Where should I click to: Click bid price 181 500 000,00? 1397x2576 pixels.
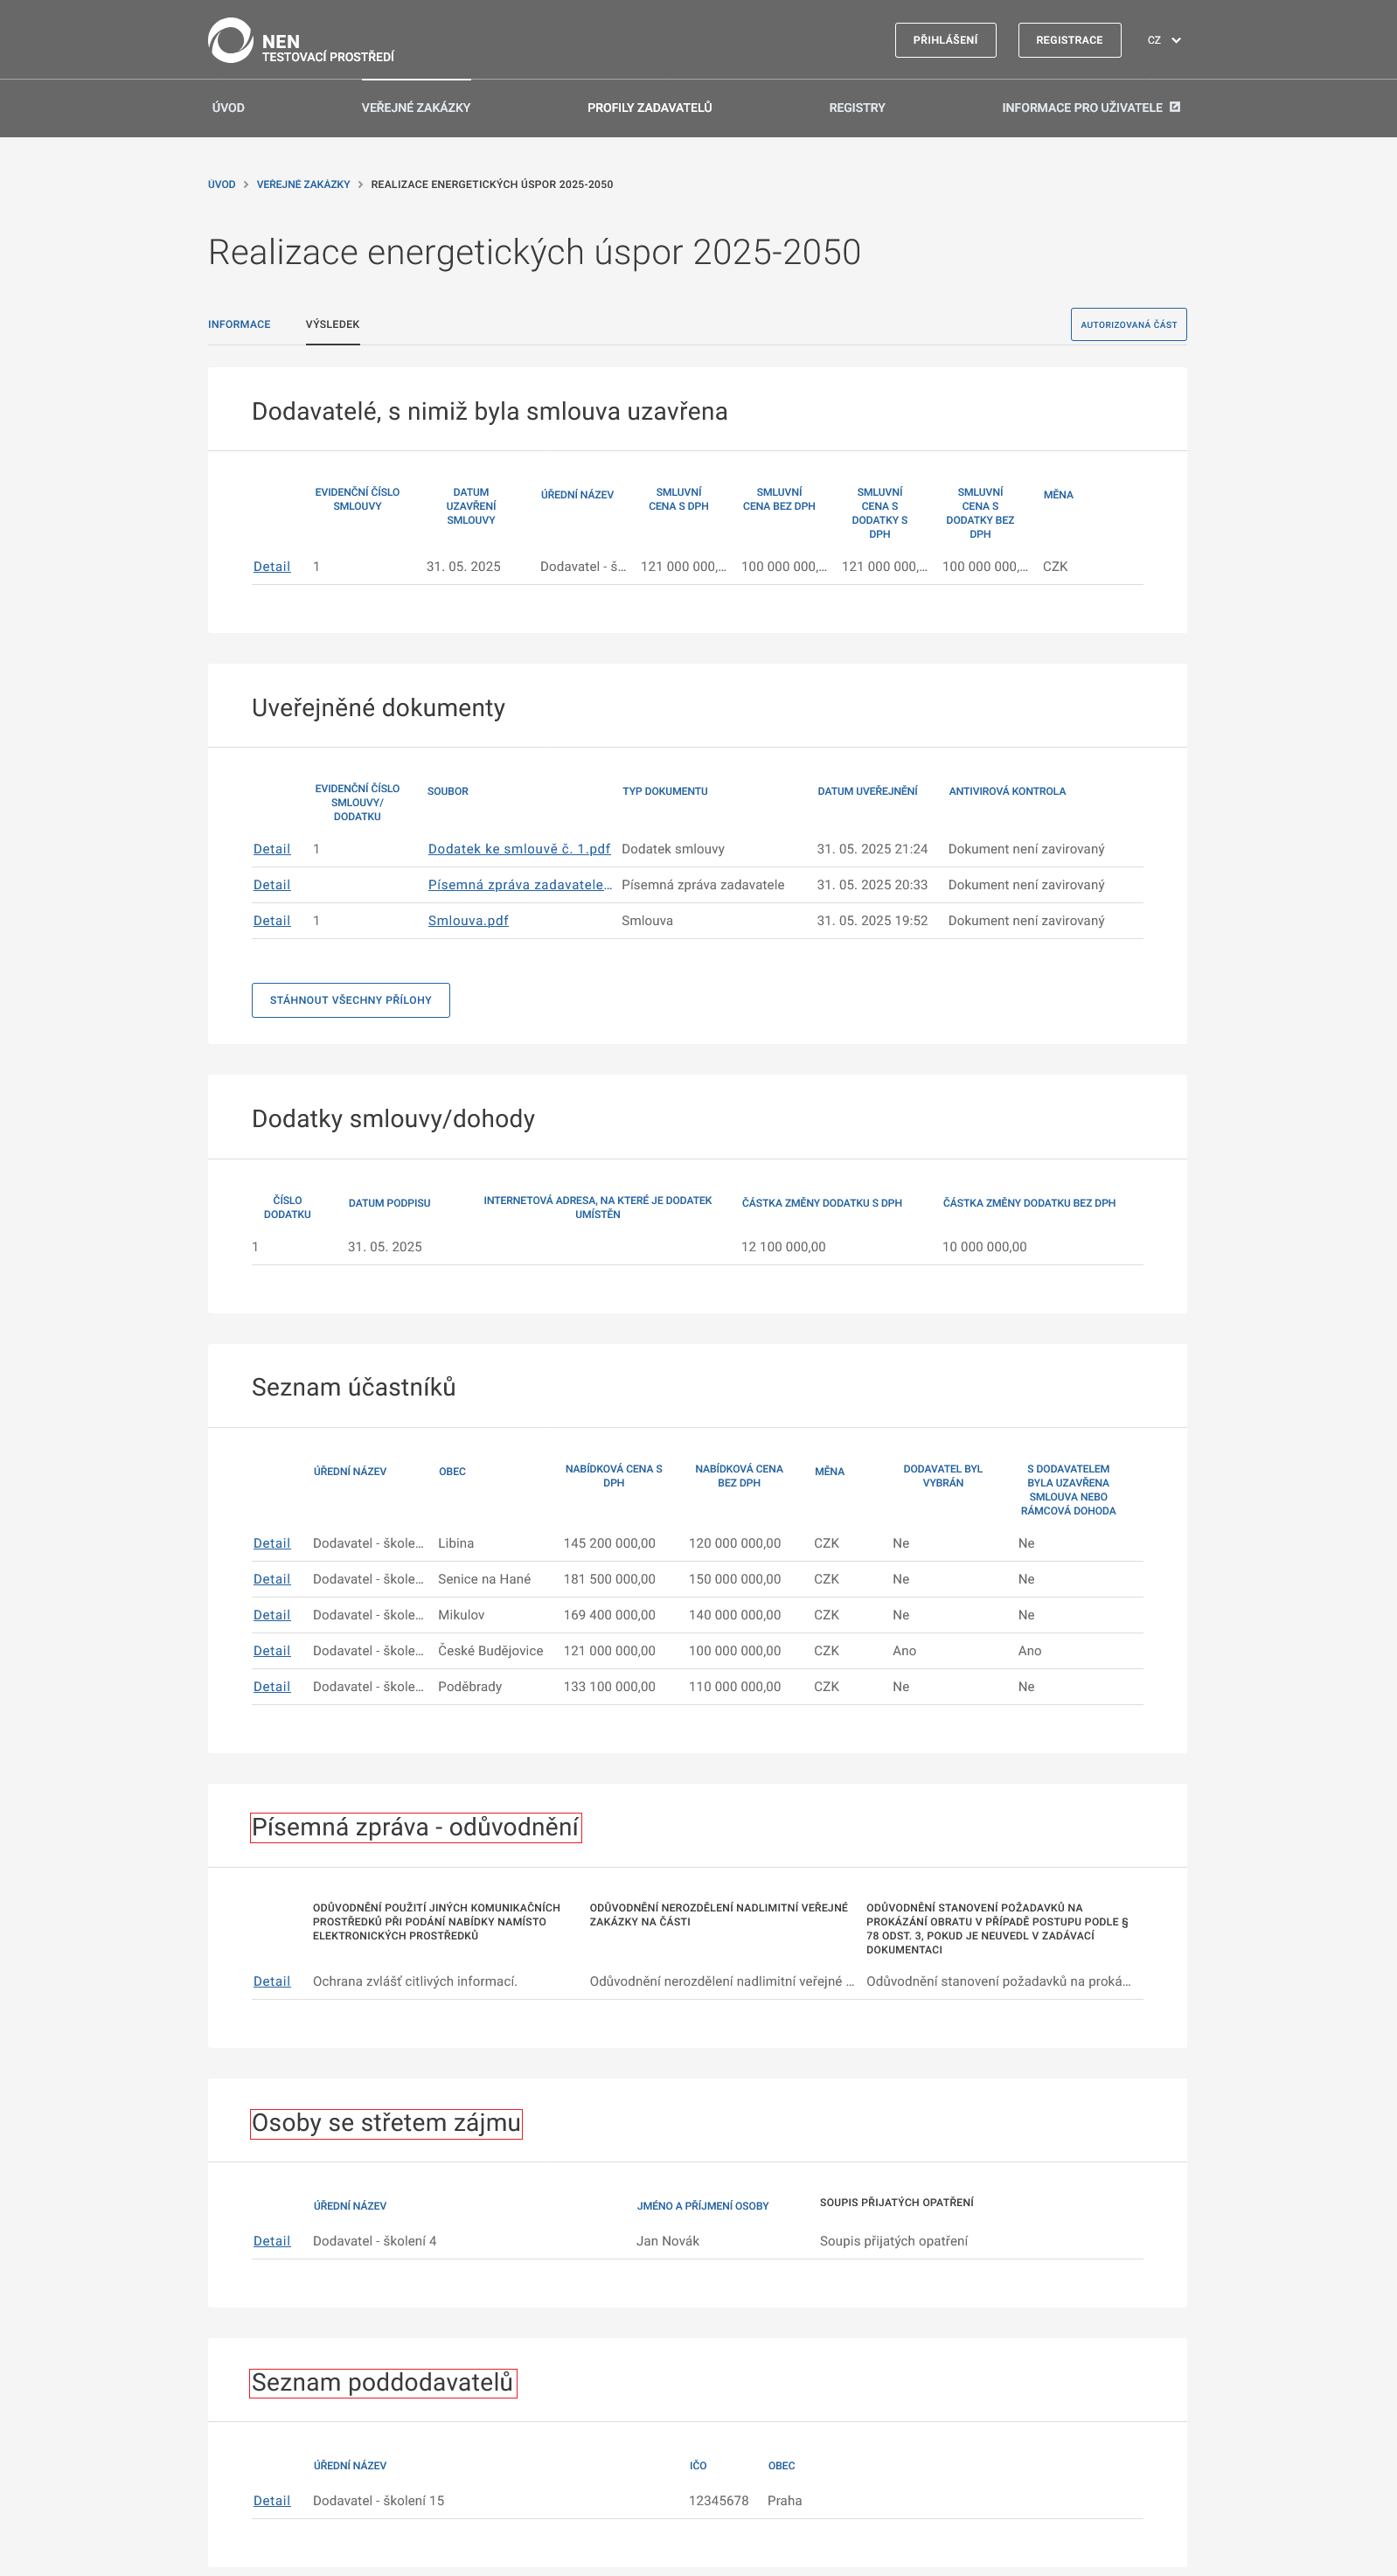[x=610, y=1580]
